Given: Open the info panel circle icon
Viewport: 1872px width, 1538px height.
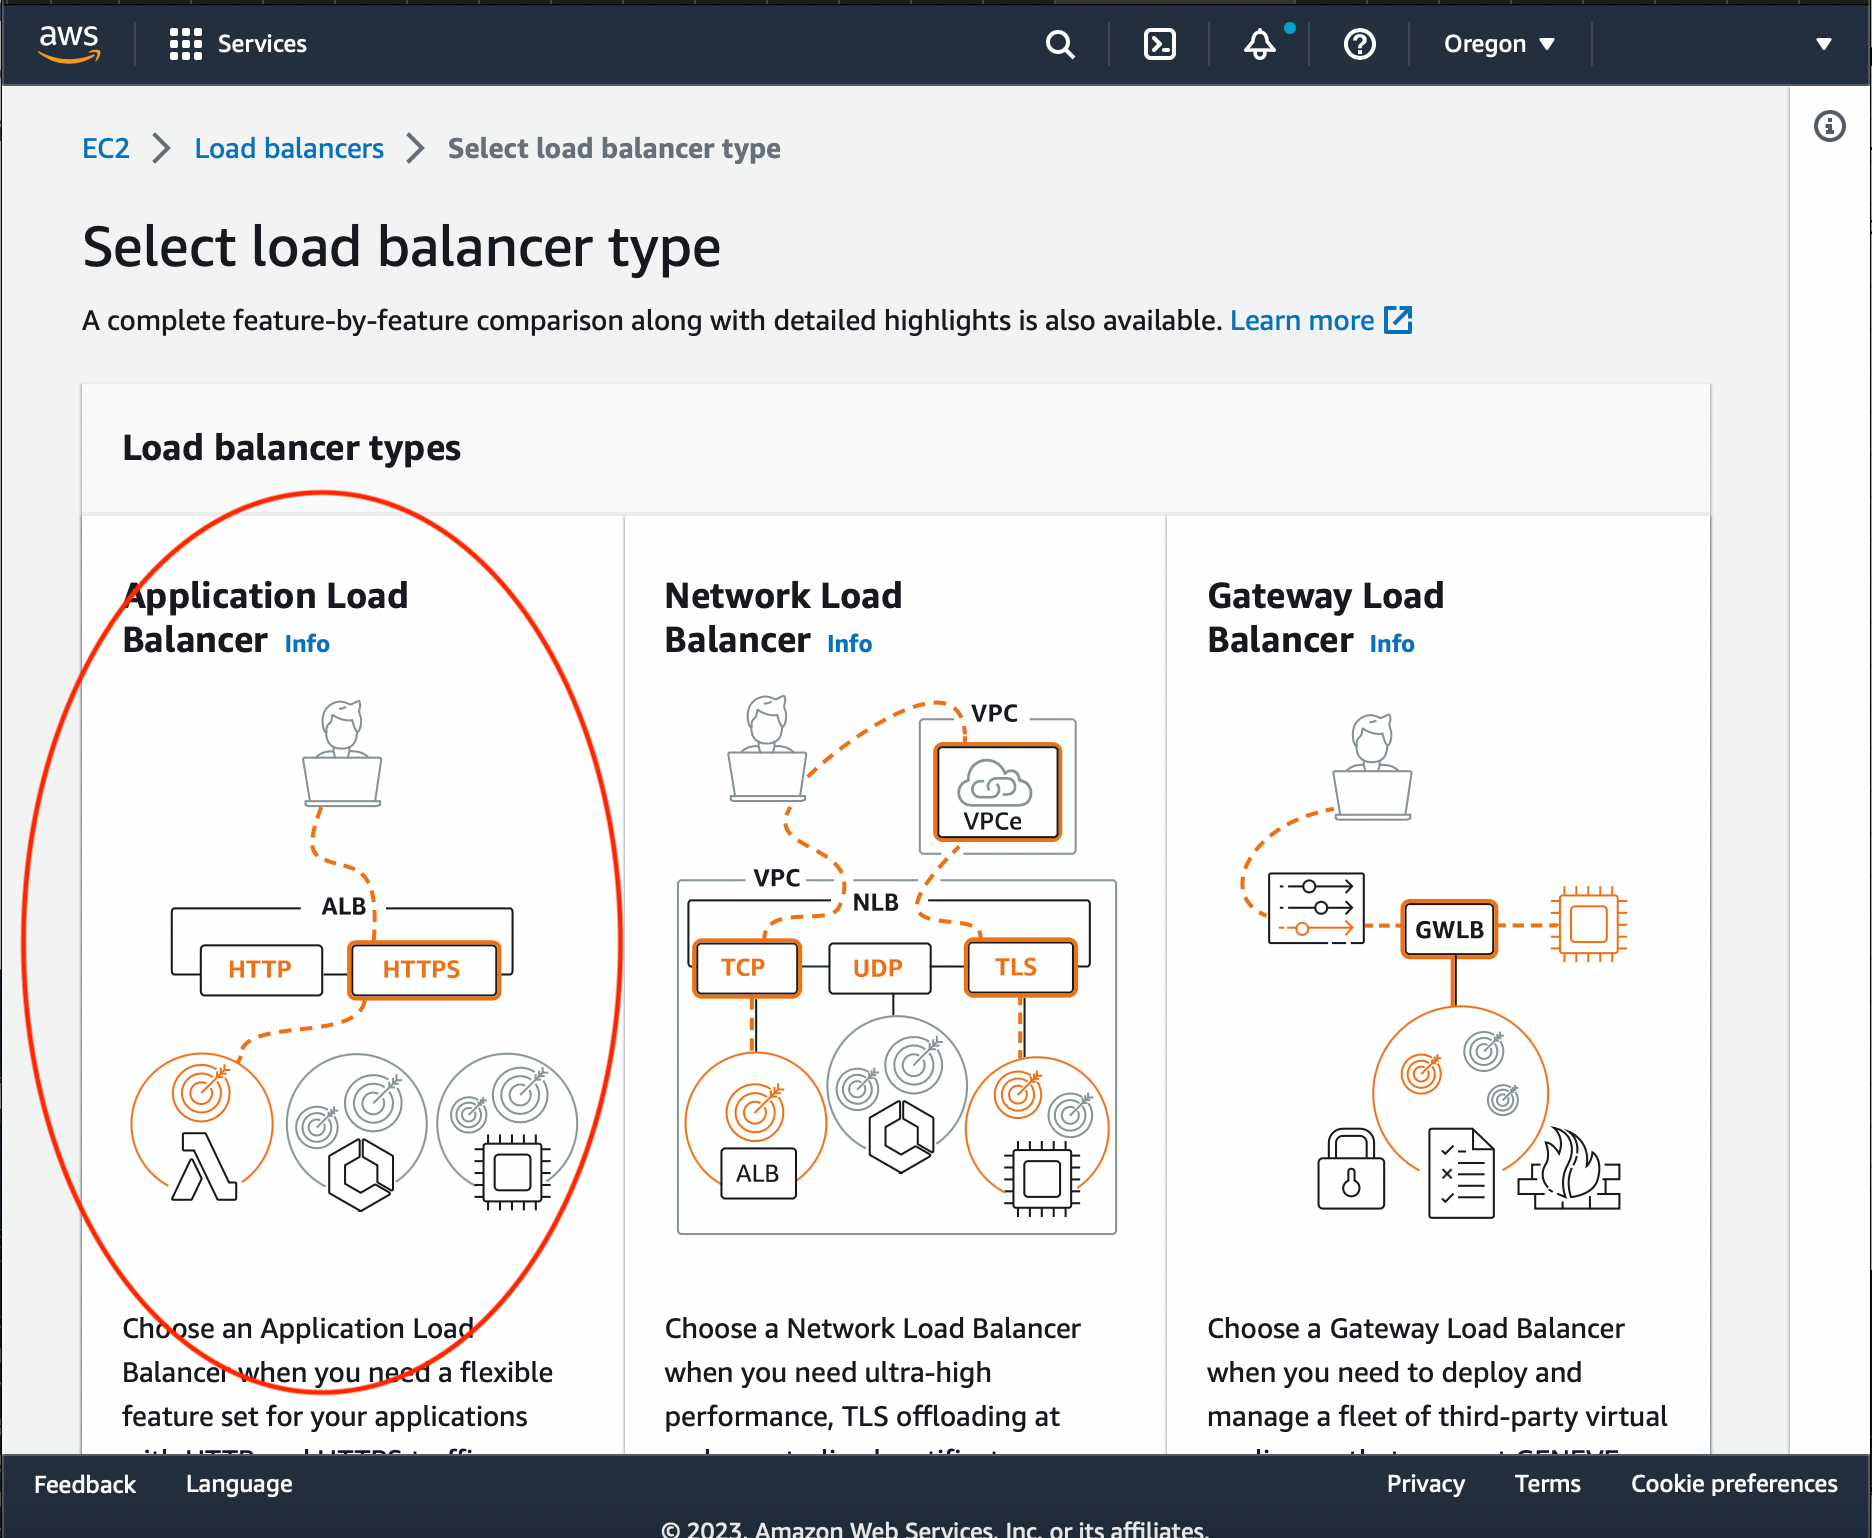Looking at the screenshot, I should 1830,126.
